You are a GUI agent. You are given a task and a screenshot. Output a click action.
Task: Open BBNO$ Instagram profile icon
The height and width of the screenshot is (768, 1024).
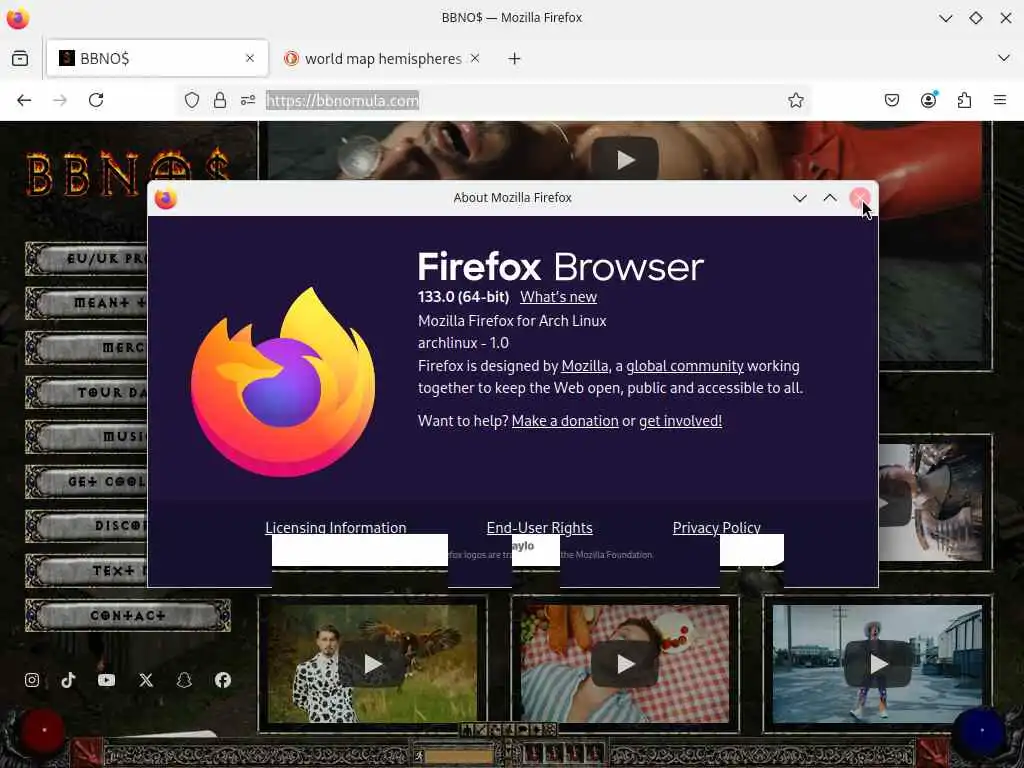coord(31,680)
